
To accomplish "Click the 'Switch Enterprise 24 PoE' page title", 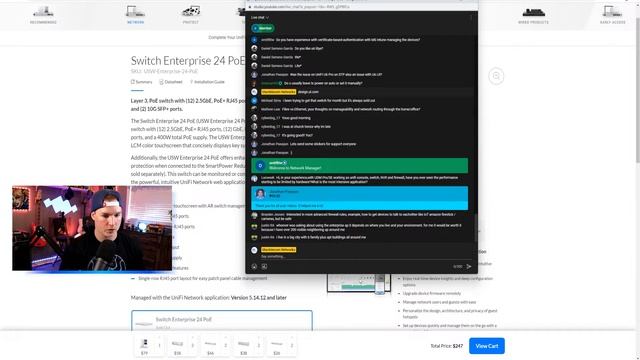I will (x=188, y=61).
